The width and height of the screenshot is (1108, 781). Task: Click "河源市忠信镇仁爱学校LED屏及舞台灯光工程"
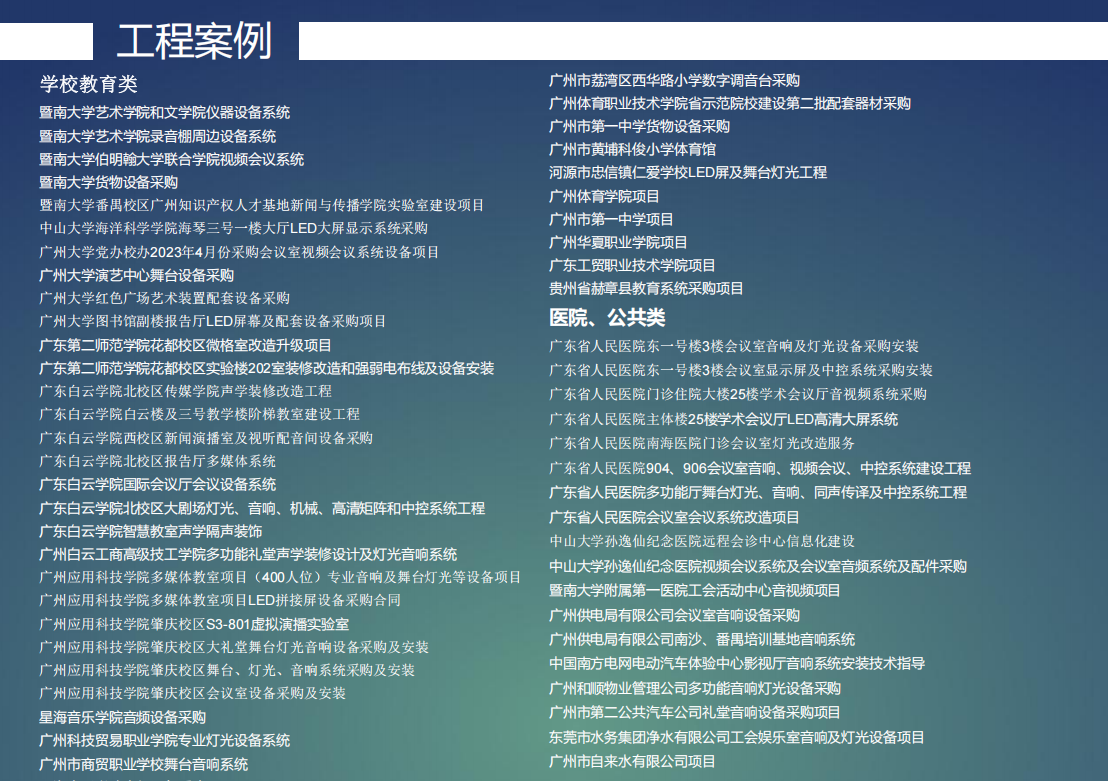click(688, 172)
